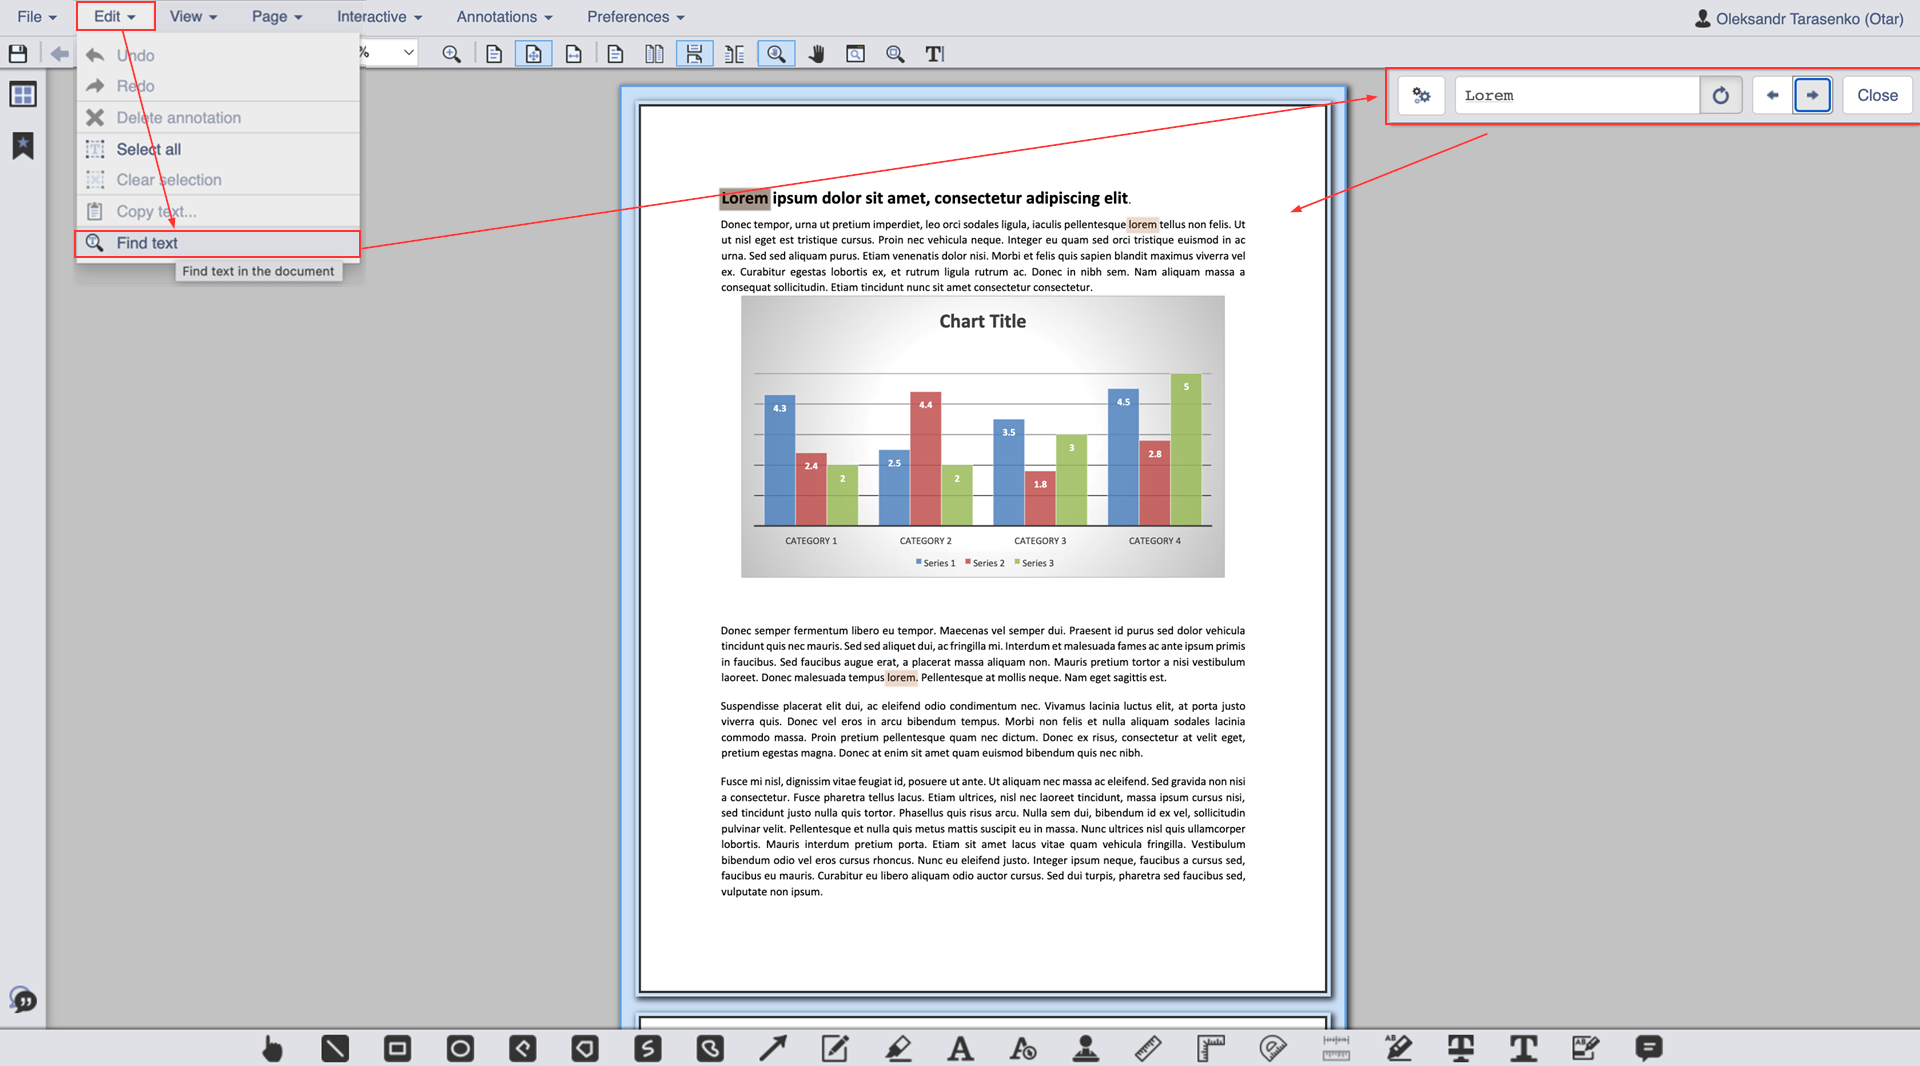Toggle continuous page layout mode
The image size is (1920, 1066).
(x=694, y=54)
